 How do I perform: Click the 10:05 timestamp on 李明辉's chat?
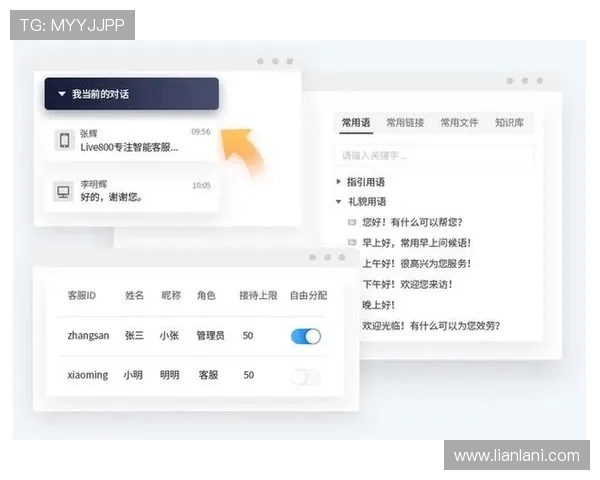point(201,185)
